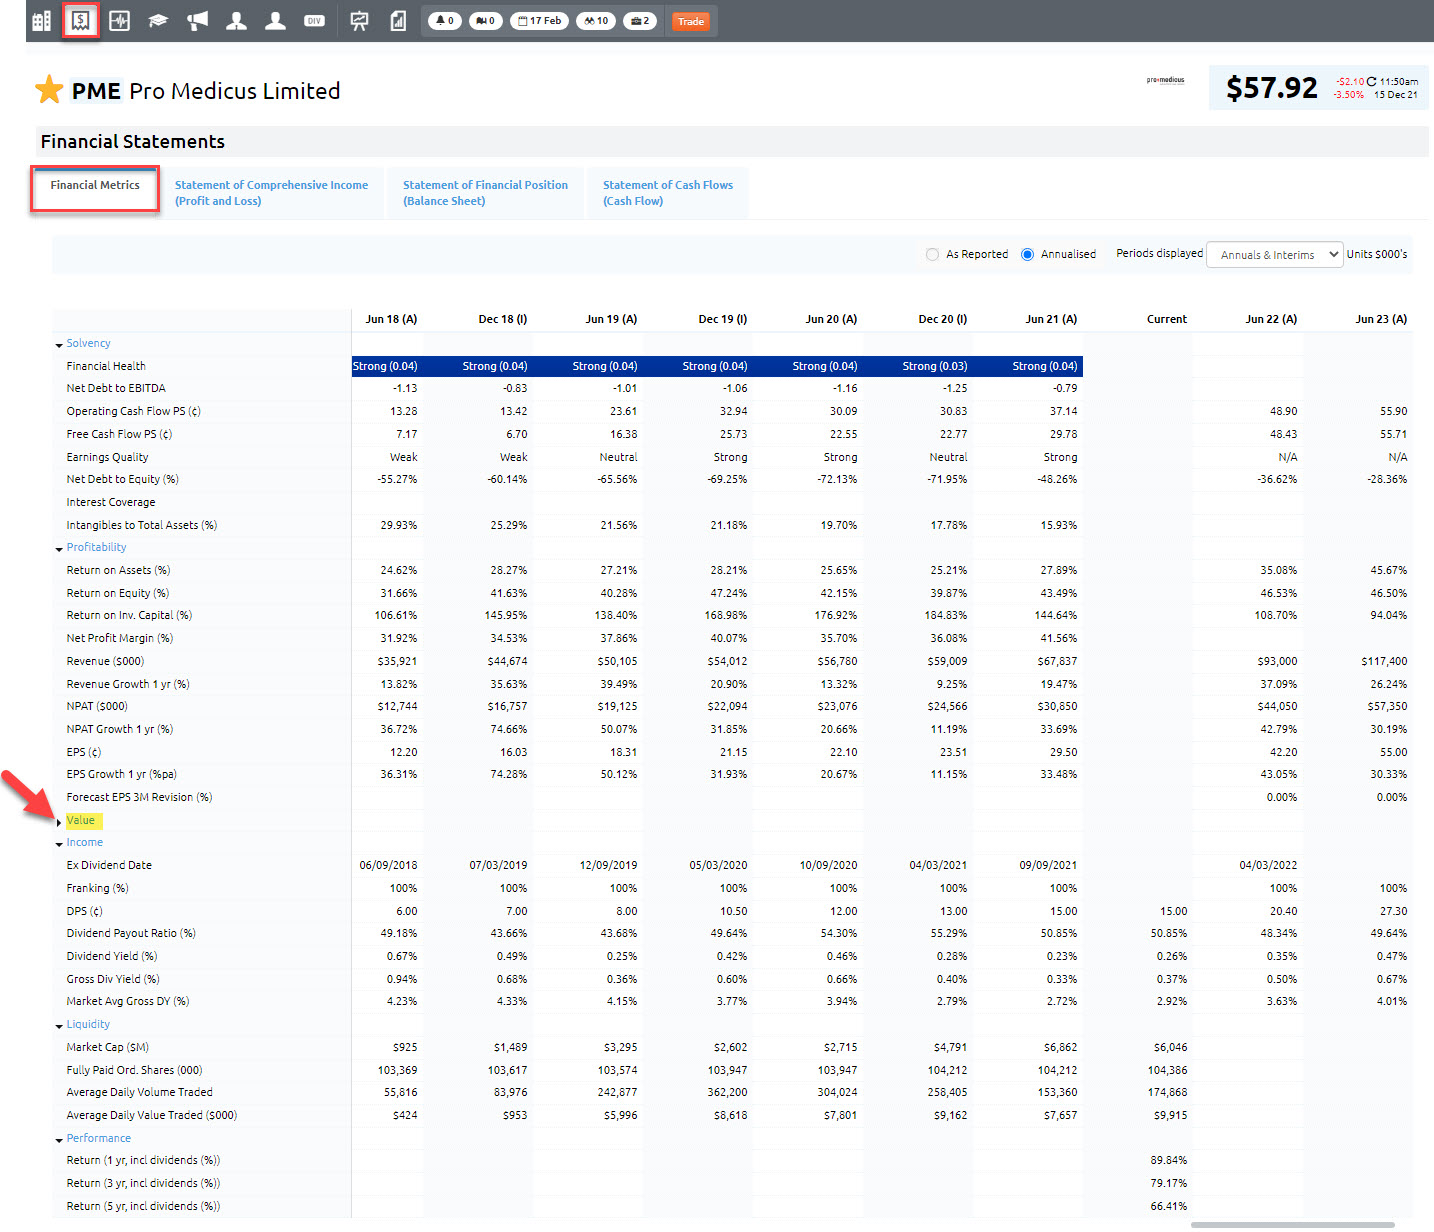Click the graduation cap icon
This screenshot has height=1232, width=1434.
click(158, 21)
